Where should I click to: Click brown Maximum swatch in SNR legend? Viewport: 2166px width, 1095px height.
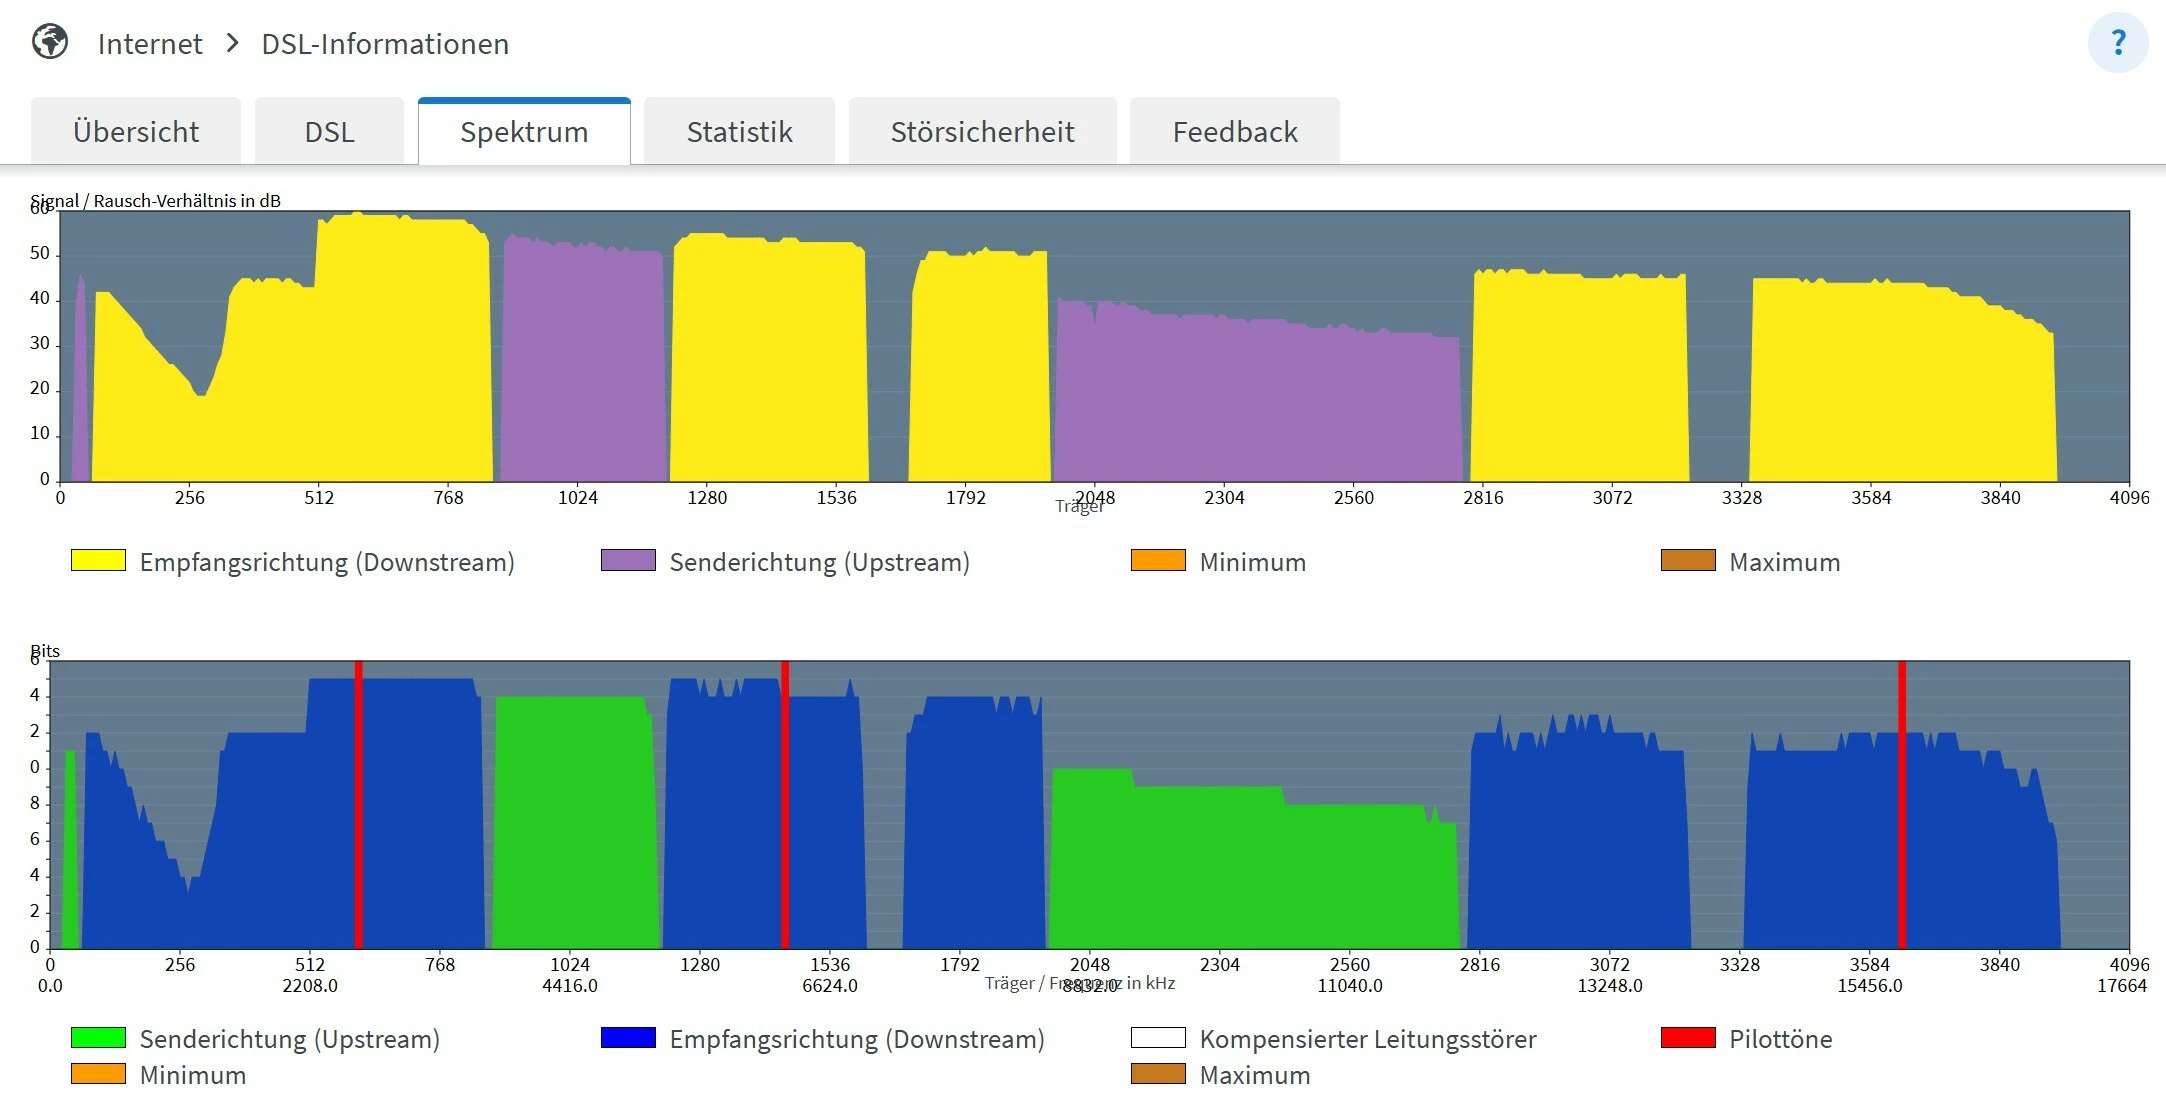click(x=1688, y=561)
